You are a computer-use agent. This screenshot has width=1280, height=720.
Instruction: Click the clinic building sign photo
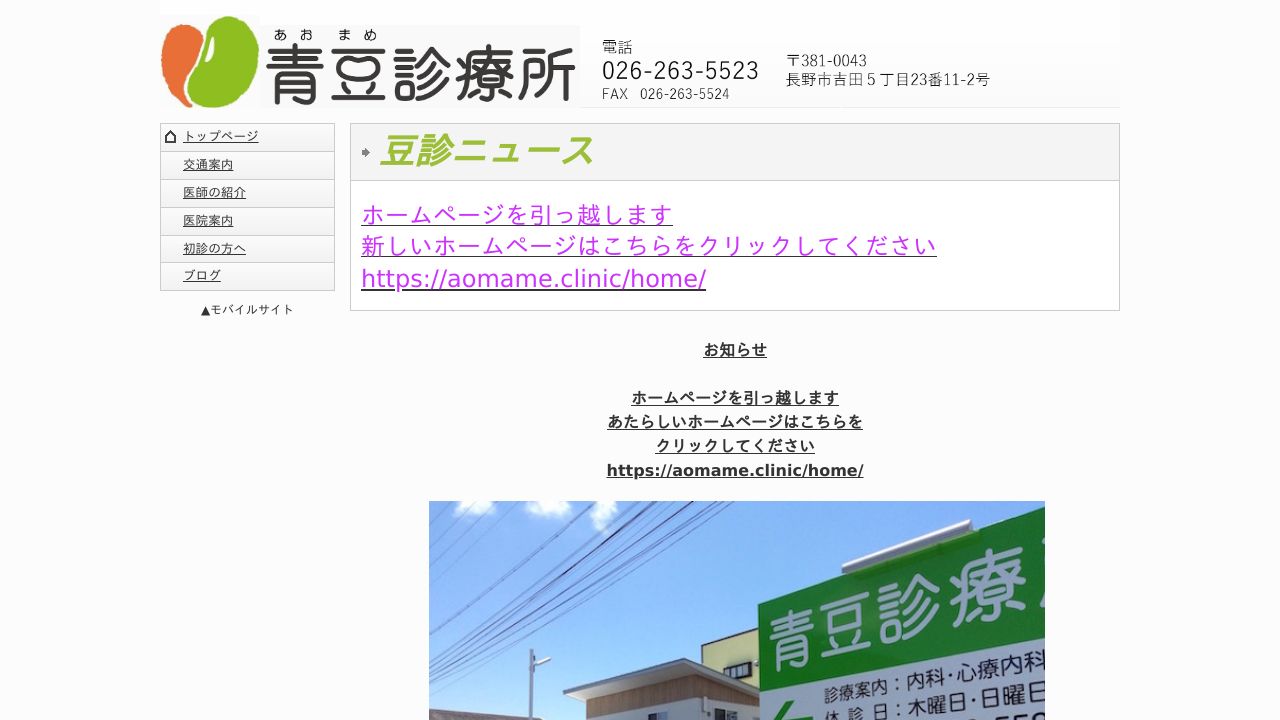(736, 610)
